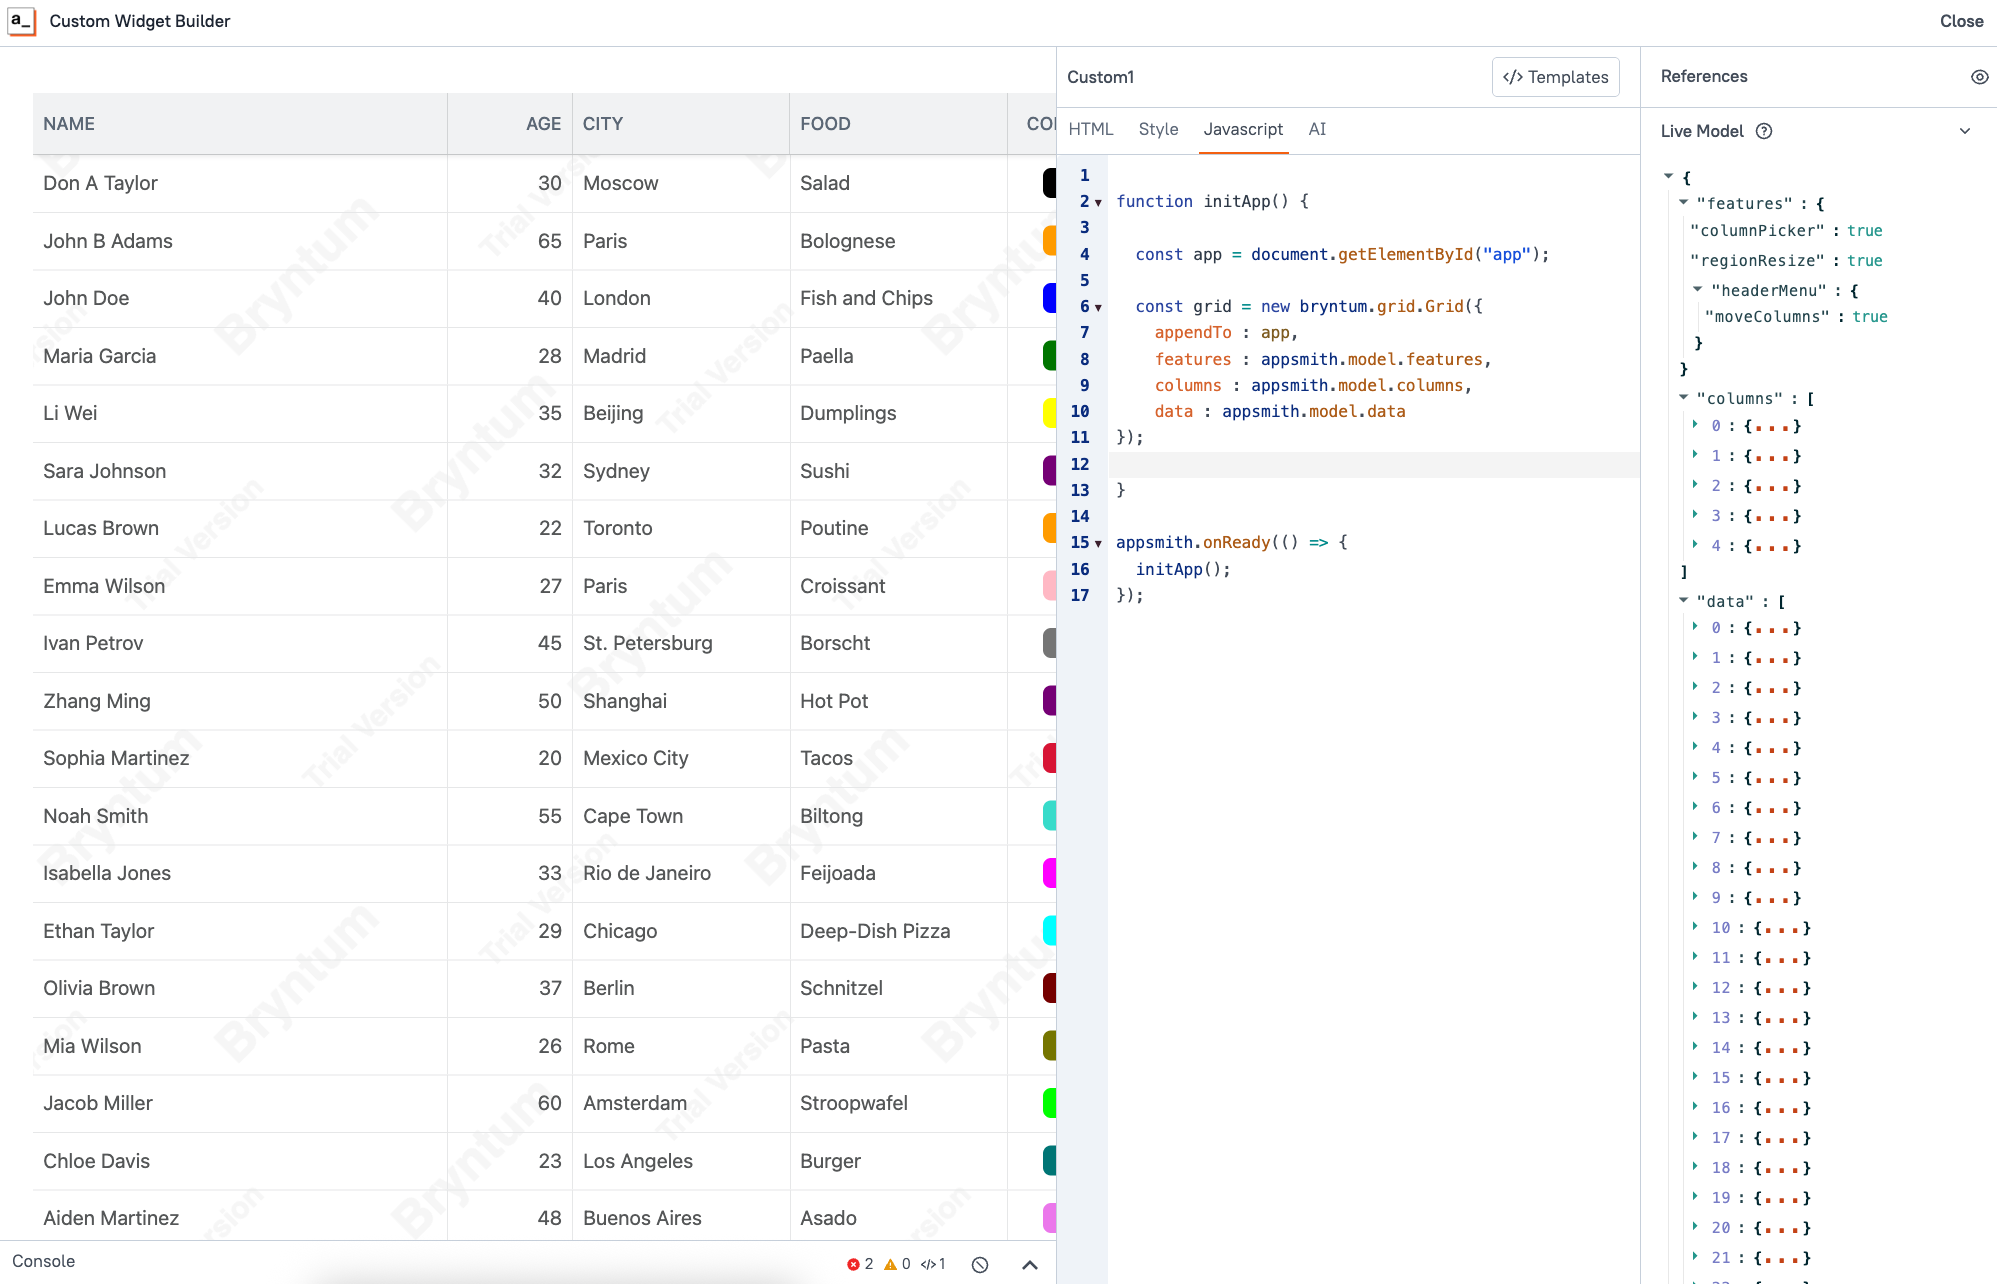Click the "Rio de Janeiro" city cell
Image resolution: width=1997 pixels, height=1284 pixels.
(x=681, y=873)
